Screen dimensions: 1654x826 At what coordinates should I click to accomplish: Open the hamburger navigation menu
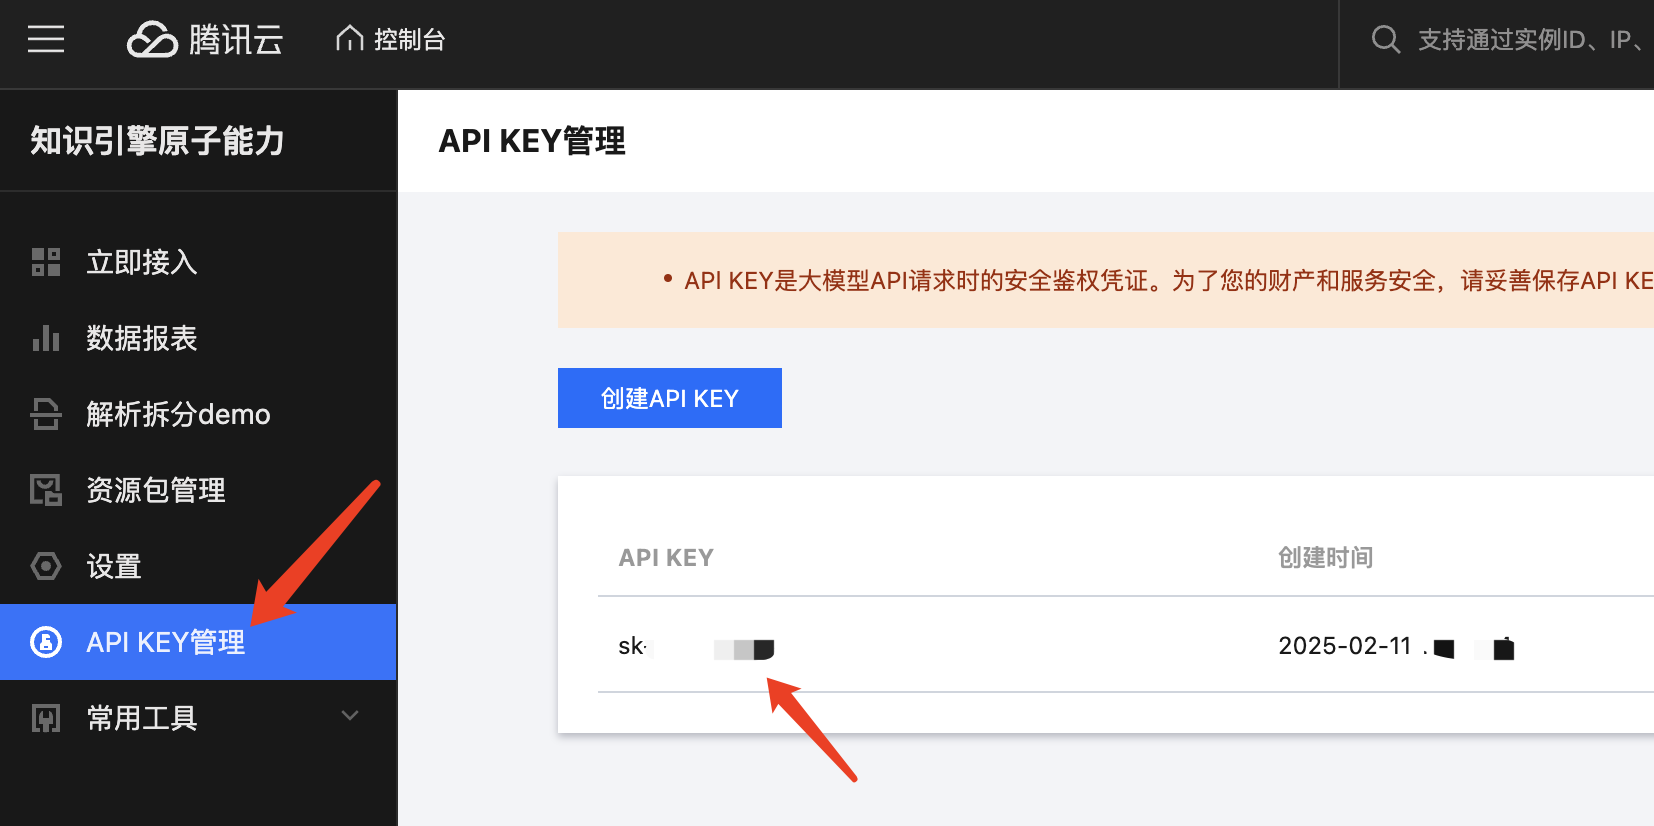point(46,39)
